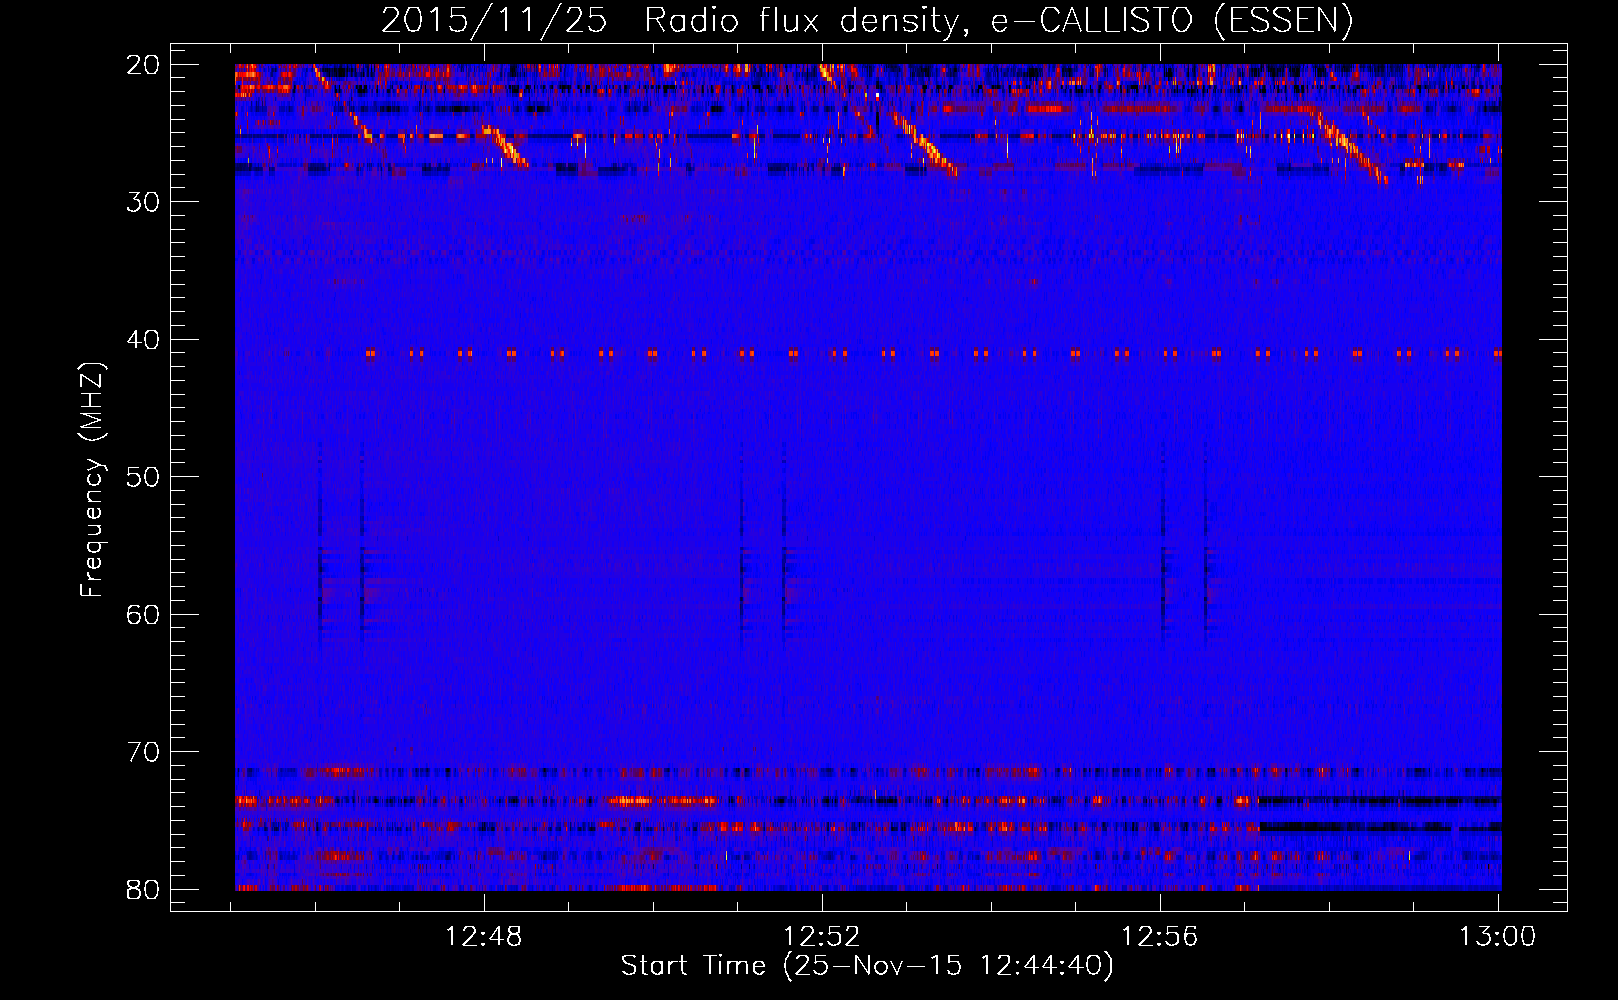Click the frequency label 30
Screen dimensions: 1618x1000
pos(144,202)
